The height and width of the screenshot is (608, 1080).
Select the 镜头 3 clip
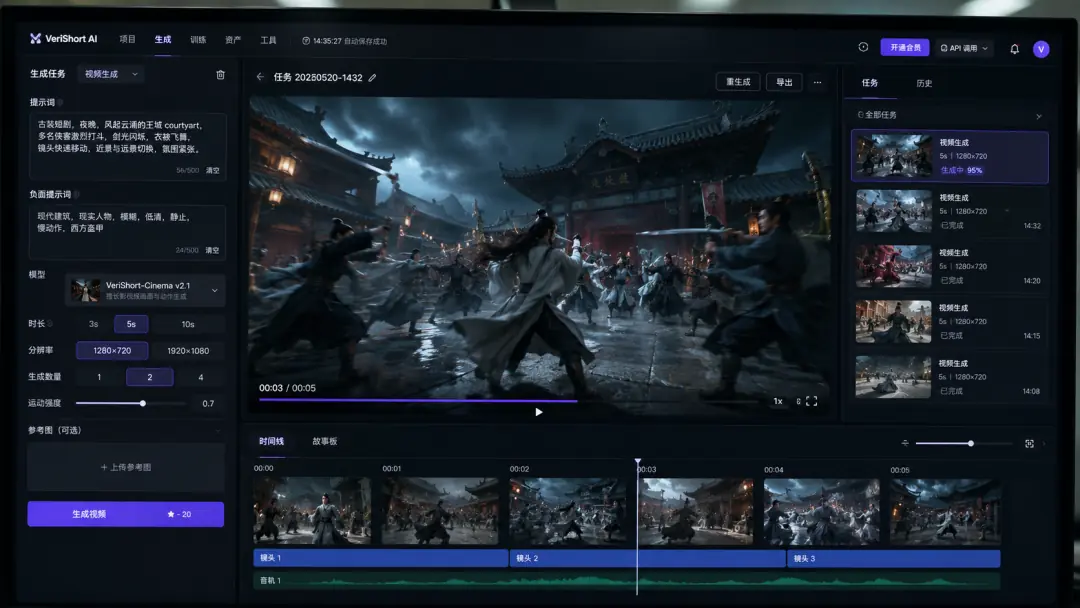point(894,558)
